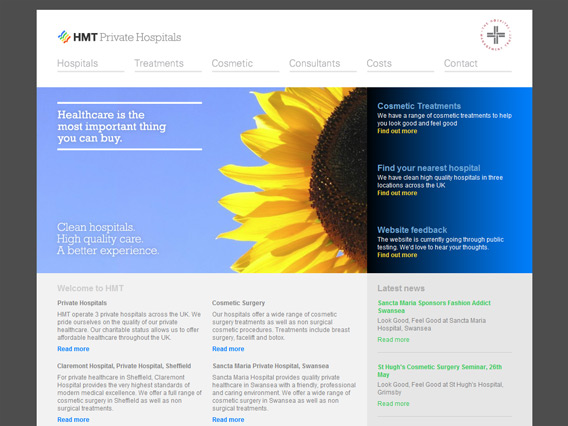Click the sunflower banner image

click(202, 180)
